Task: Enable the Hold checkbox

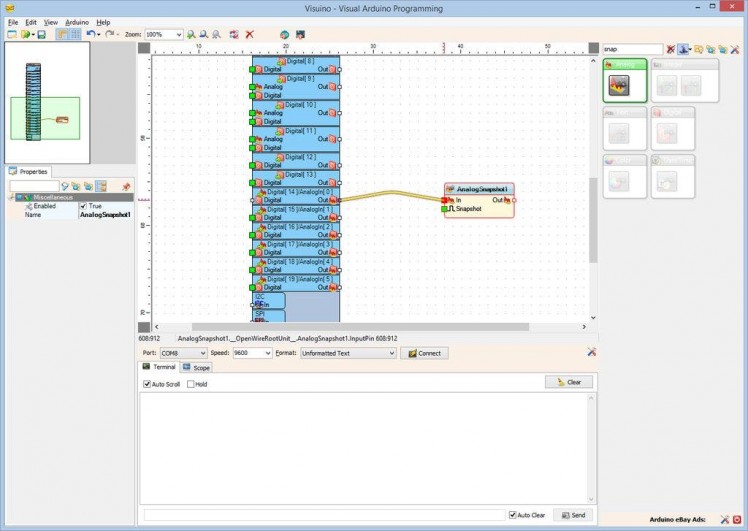Action: tap(191, 384)
